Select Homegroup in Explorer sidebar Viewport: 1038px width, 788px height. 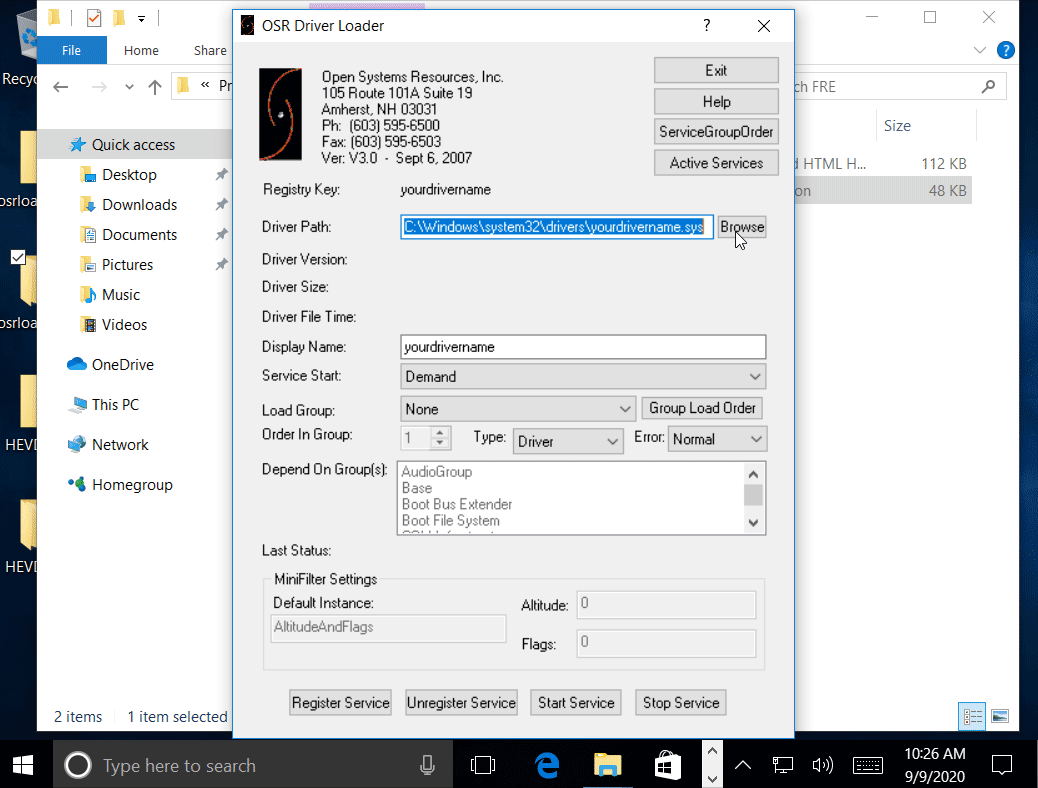[132, 485]
